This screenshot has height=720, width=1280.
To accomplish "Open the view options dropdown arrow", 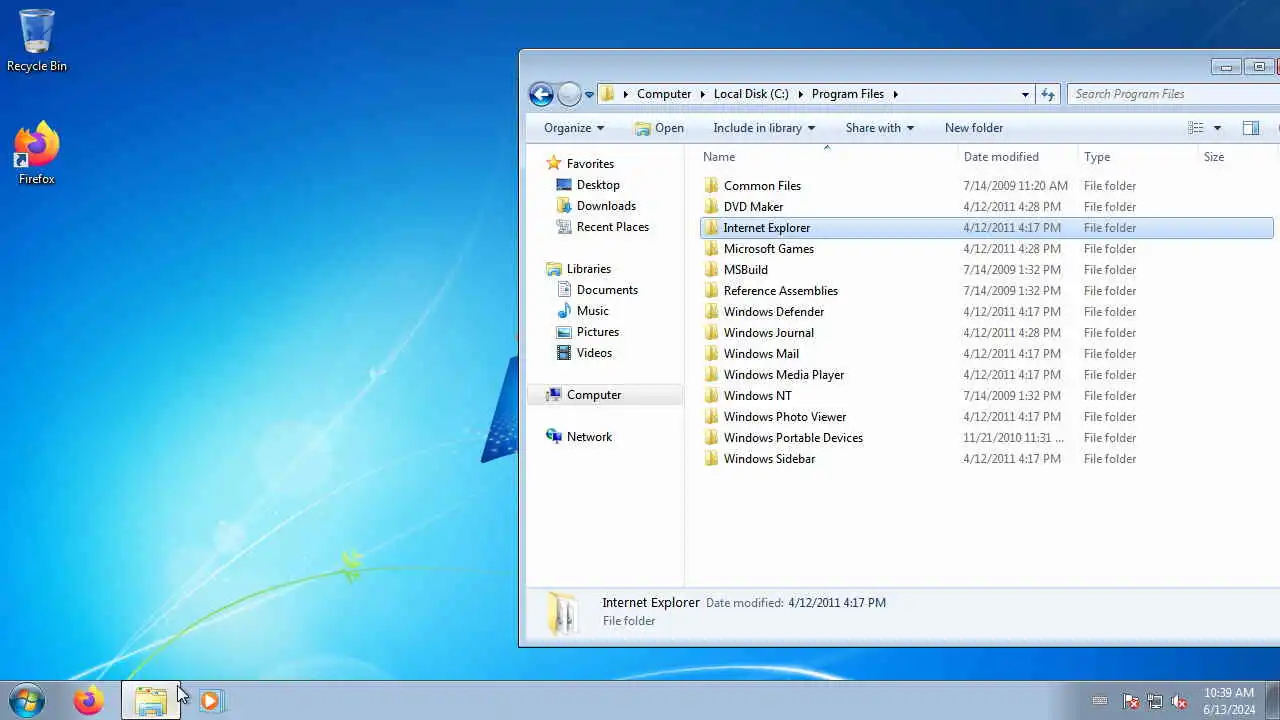I will tap(1217, 128).
